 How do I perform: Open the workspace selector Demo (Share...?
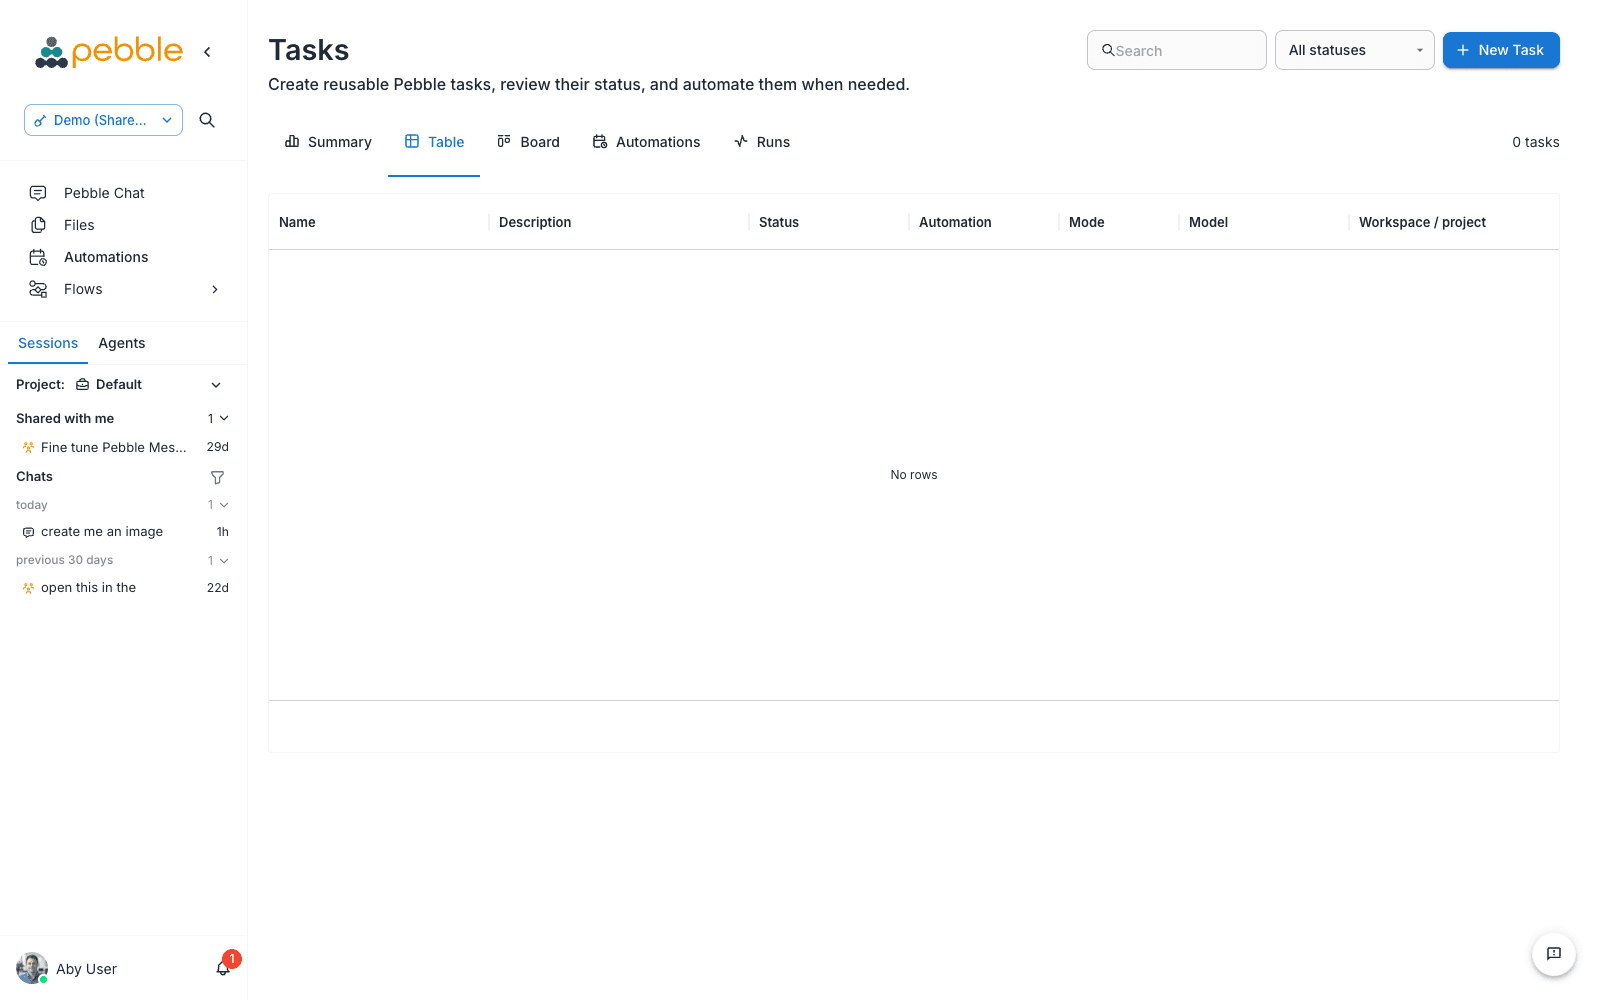104,120
